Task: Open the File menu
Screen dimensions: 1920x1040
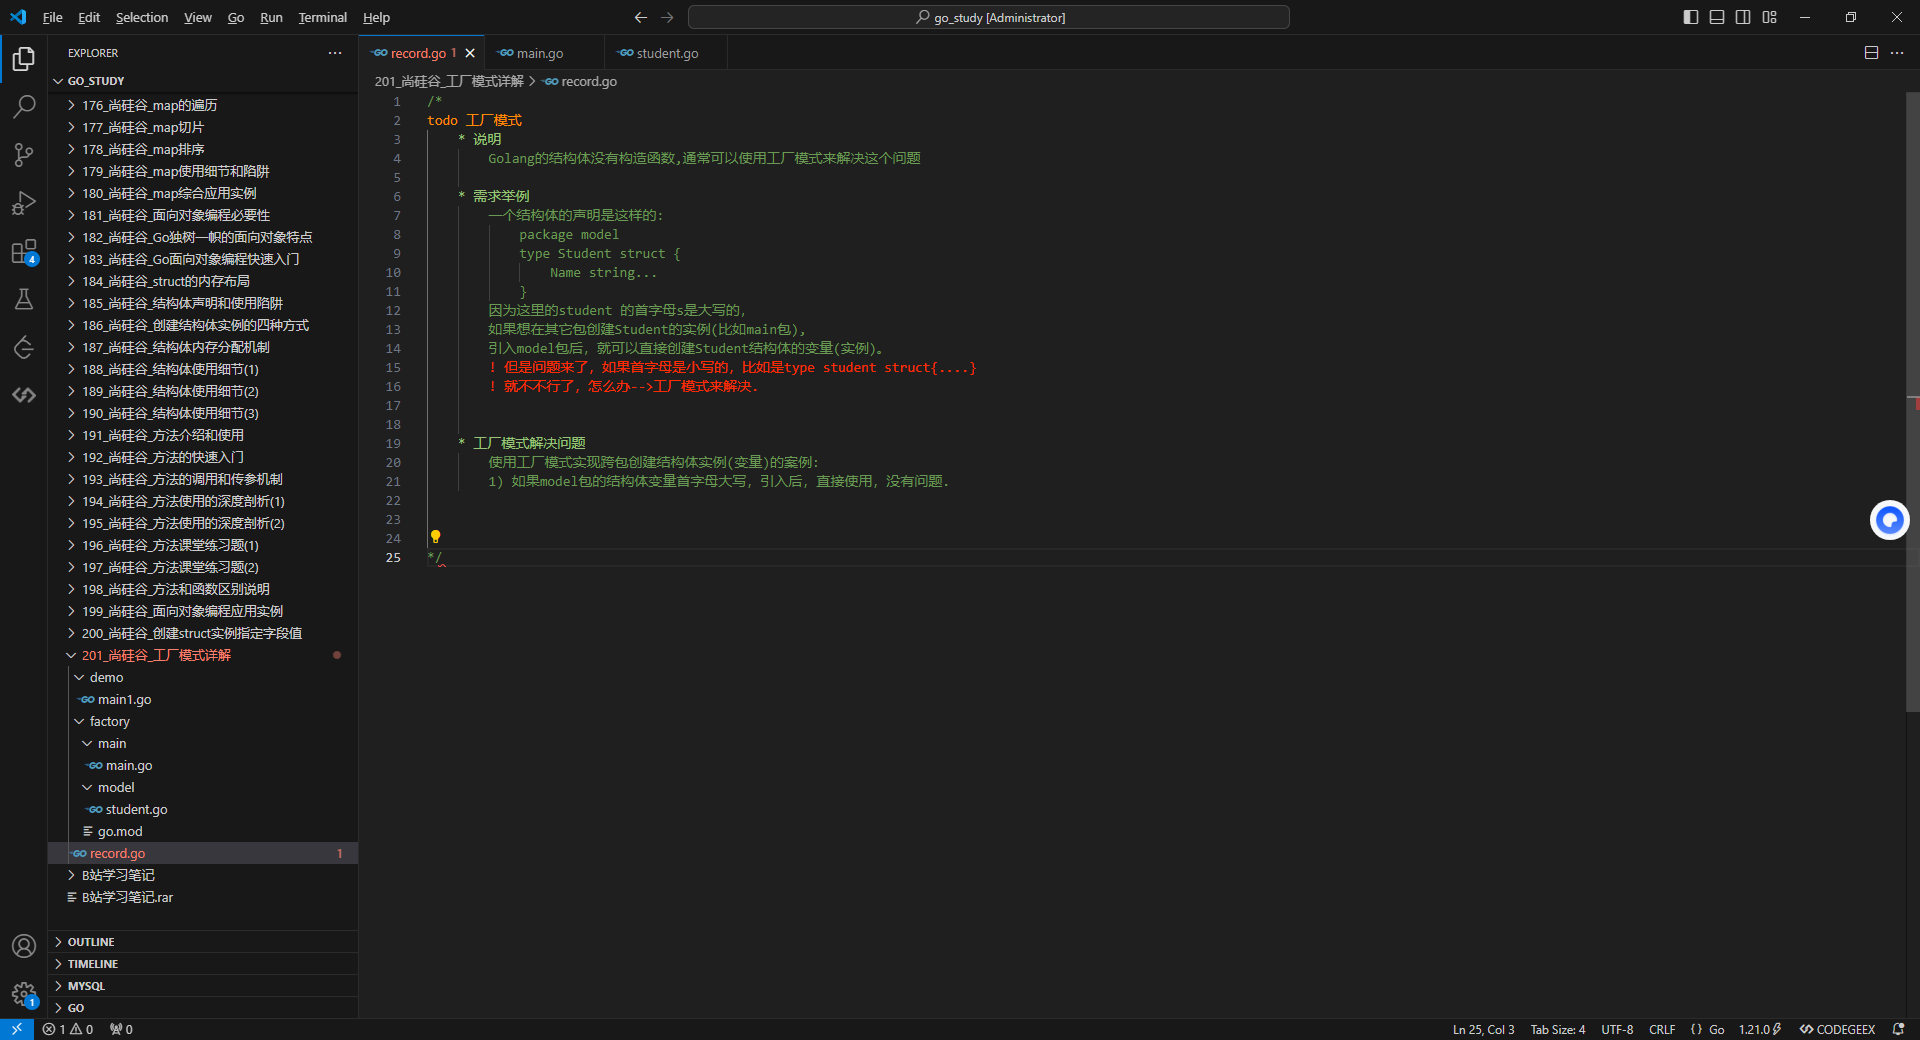Action: tap(53, 17)
